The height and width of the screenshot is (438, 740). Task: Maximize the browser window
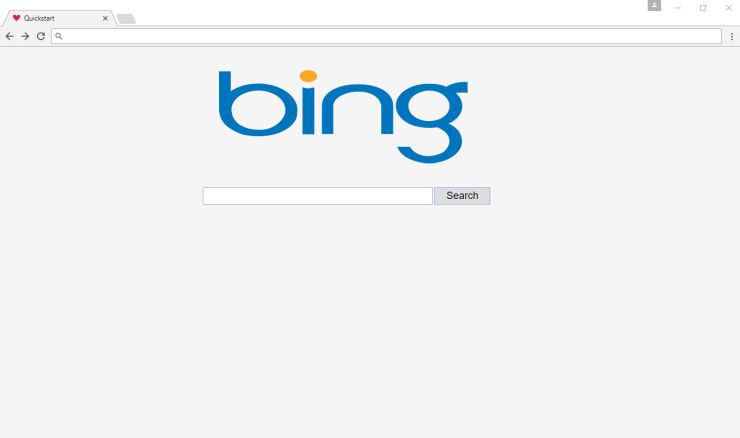click(x=703, y=8)
